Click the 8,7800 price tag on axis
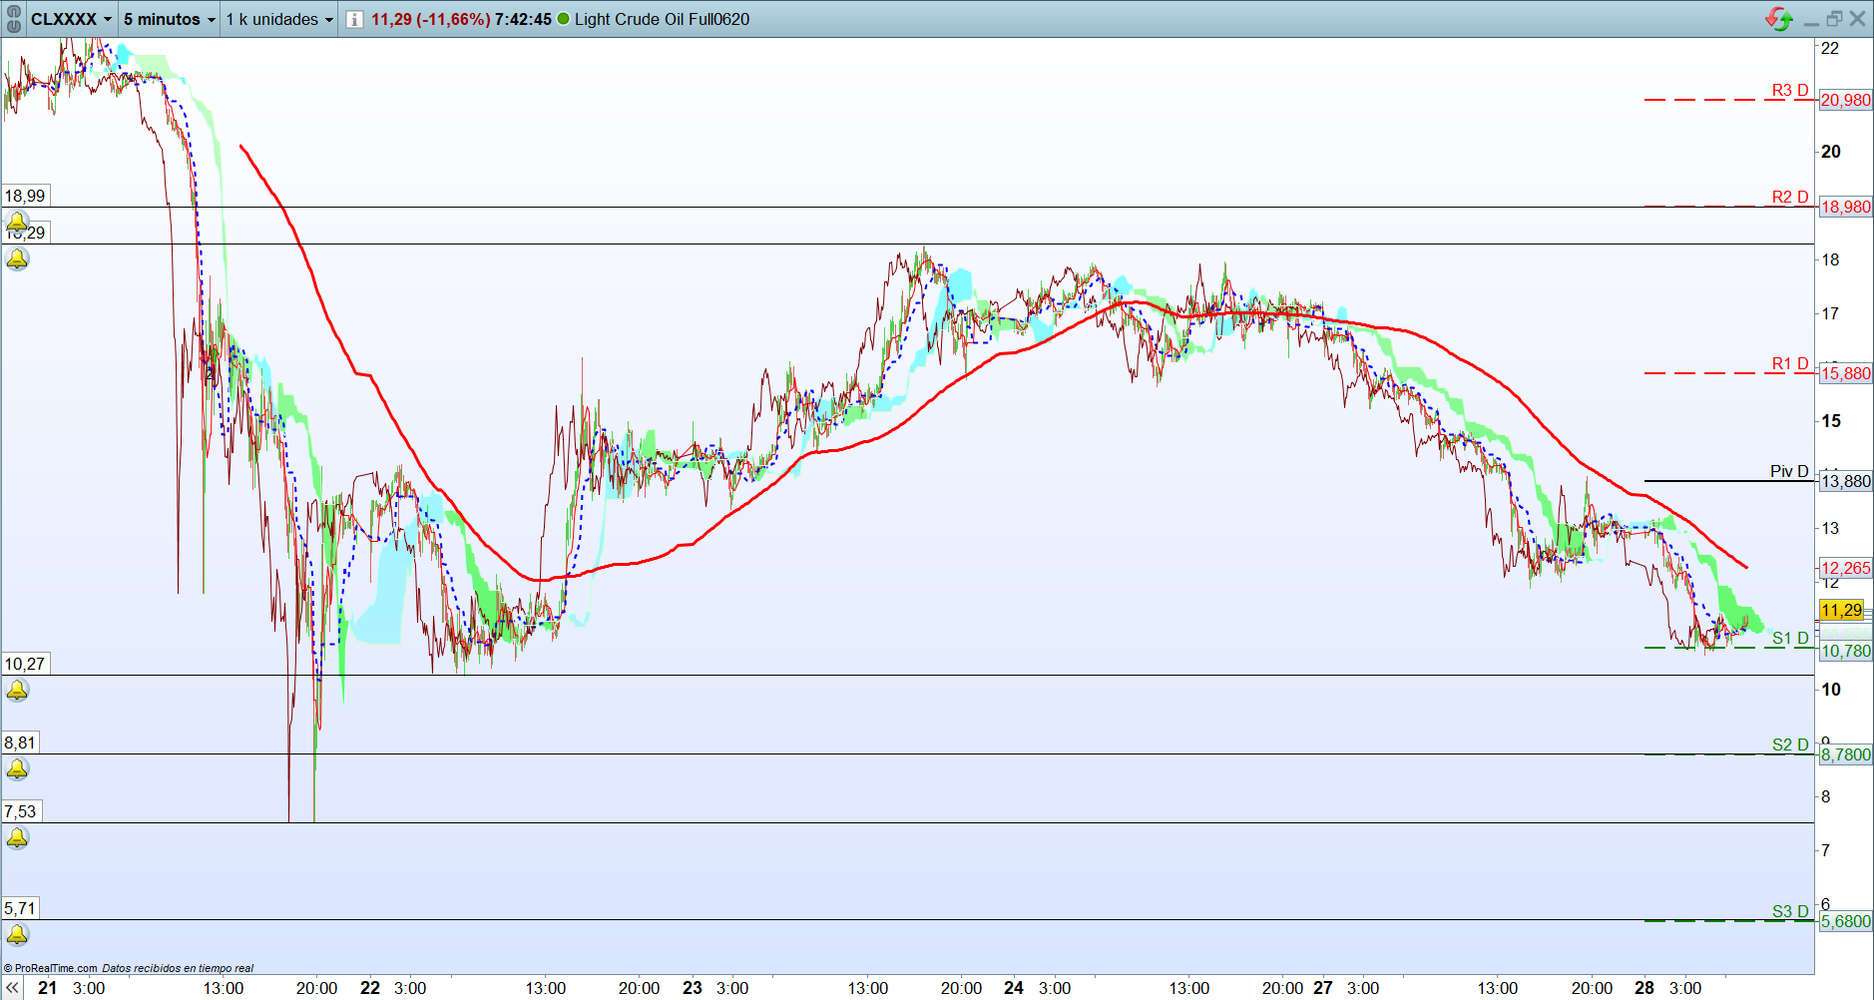Viewport: 1874px width, 1000px height. (1845, 755)
